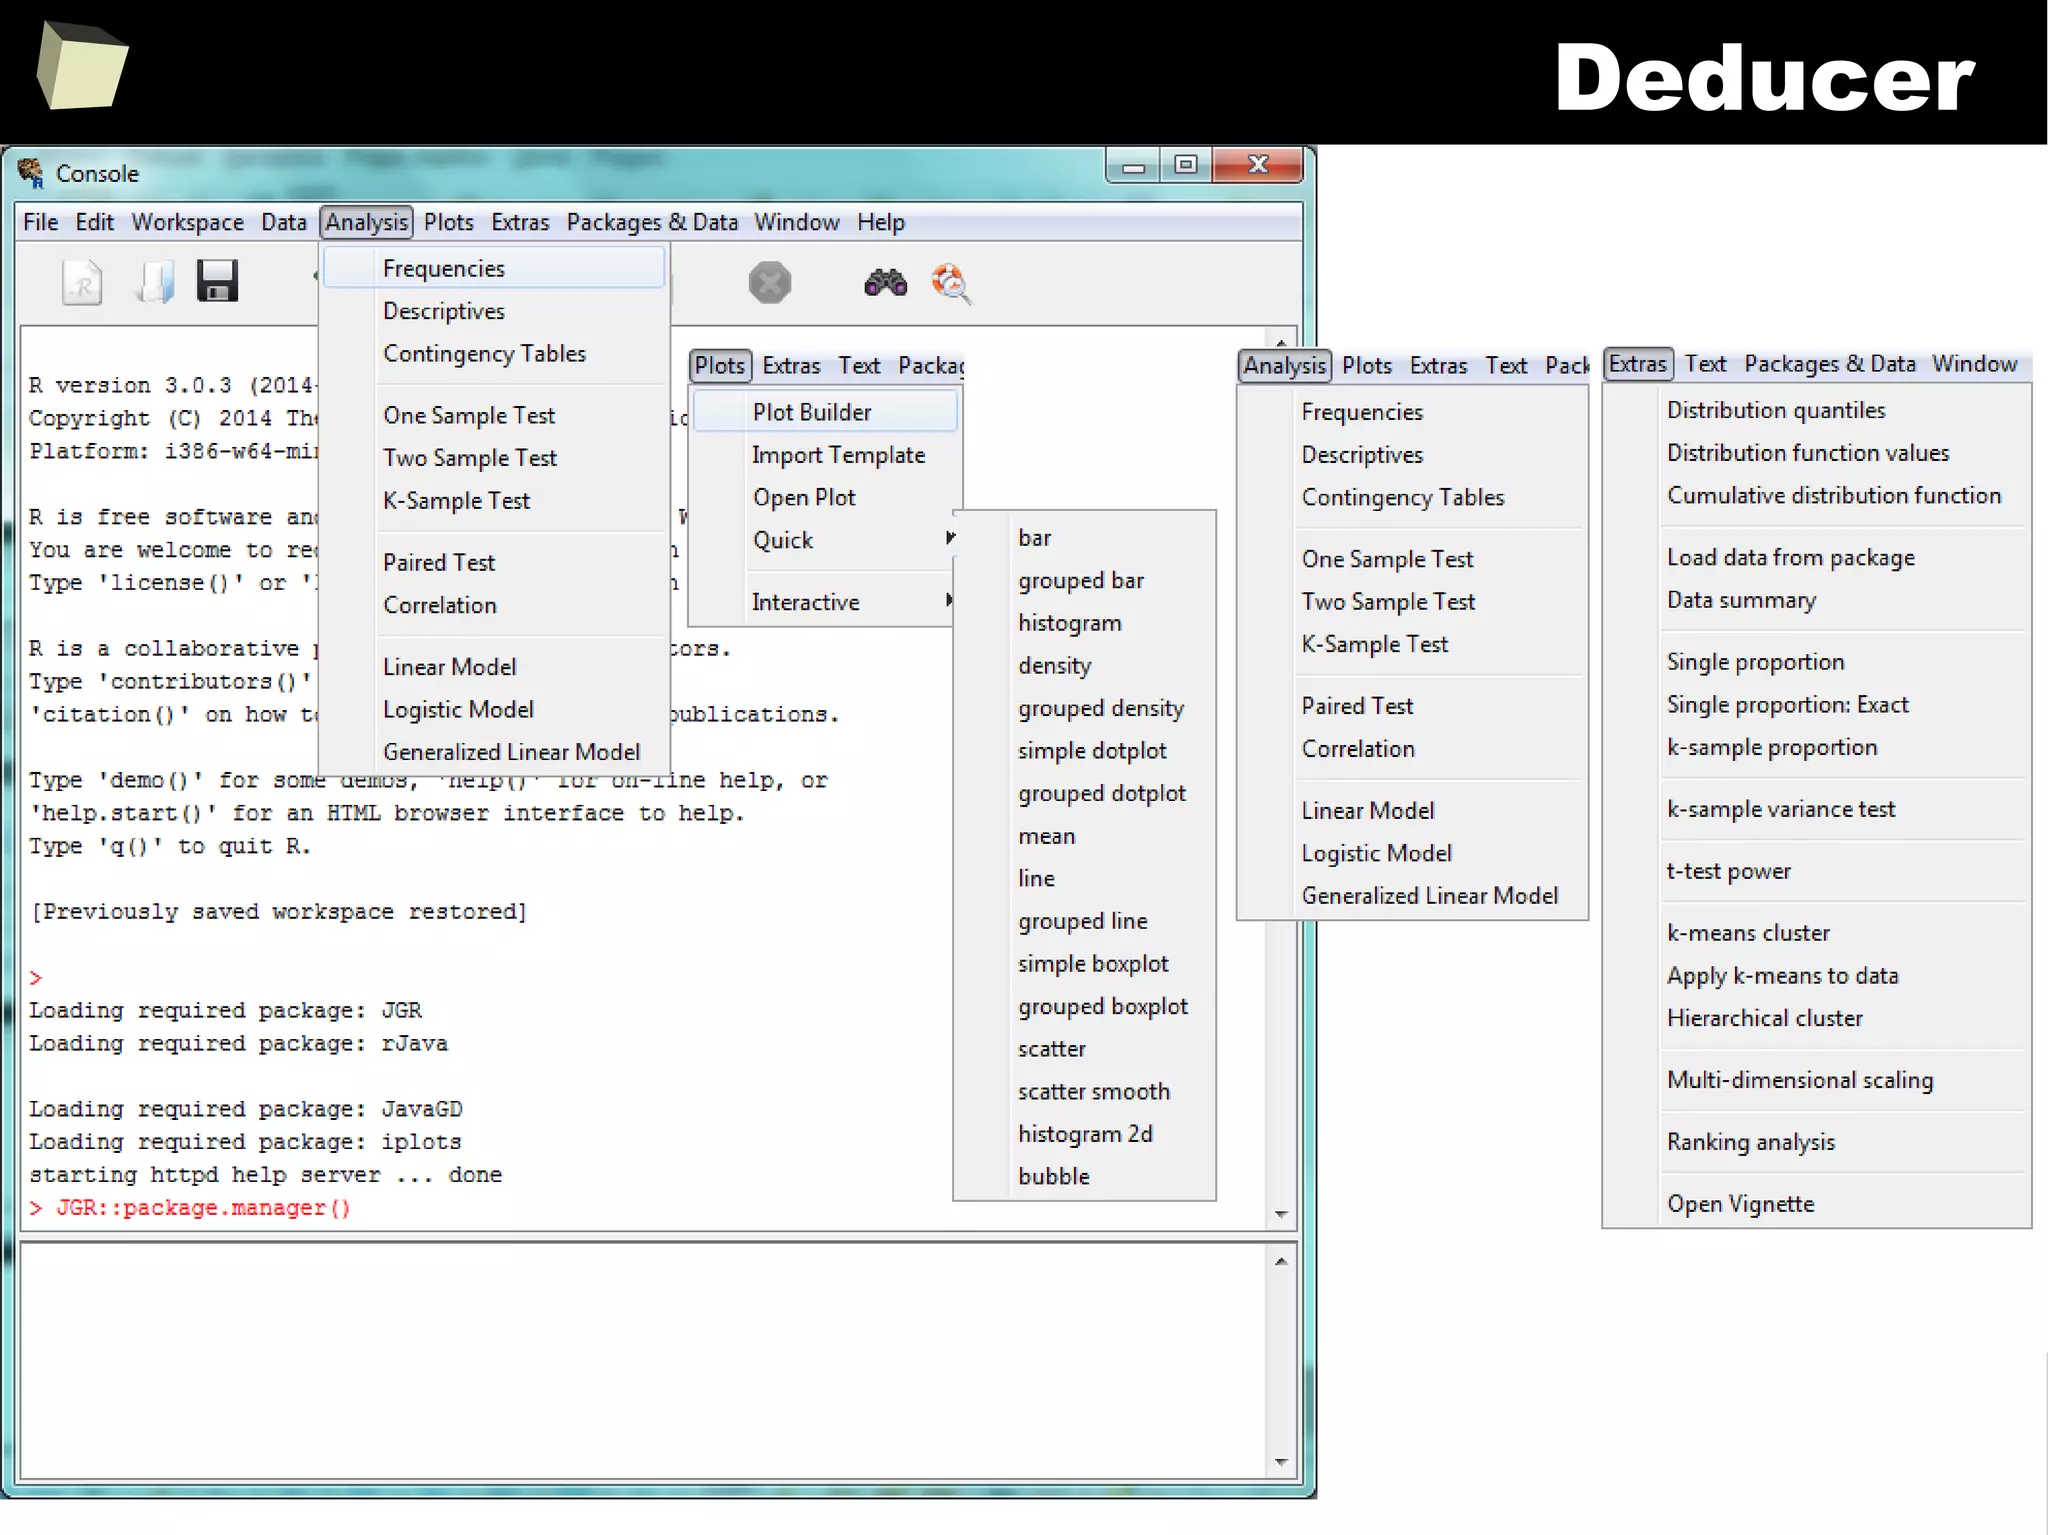This screenshot has width=2048, height=1535.
Task: Click the lifebuoy help search icon
Action: coord(950,283)
